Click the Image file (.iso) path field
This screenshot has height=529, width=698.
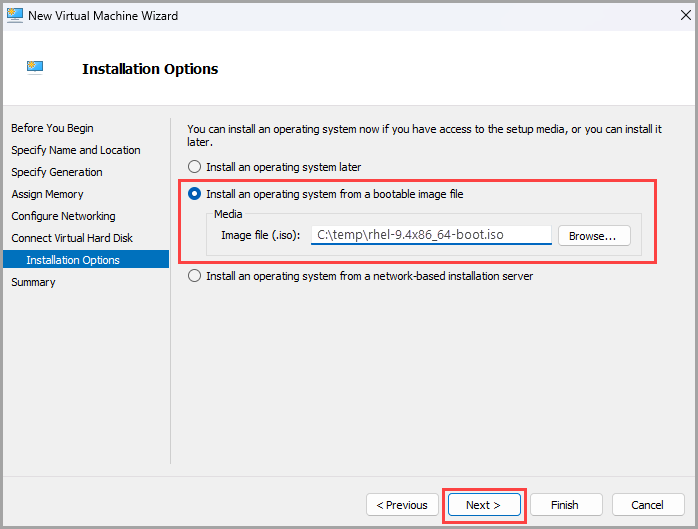pyautogui.click(x=431, y=235)
